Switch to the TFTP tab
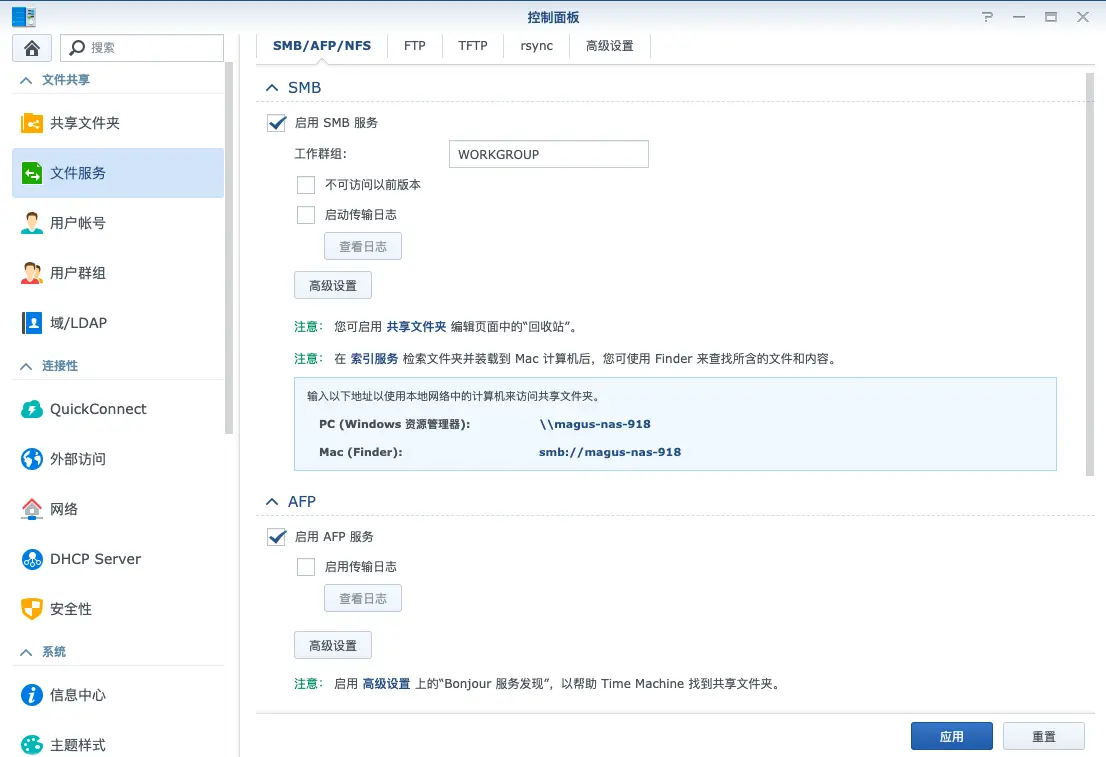Viewport: 1106px width, 757px height. (473, 46)
